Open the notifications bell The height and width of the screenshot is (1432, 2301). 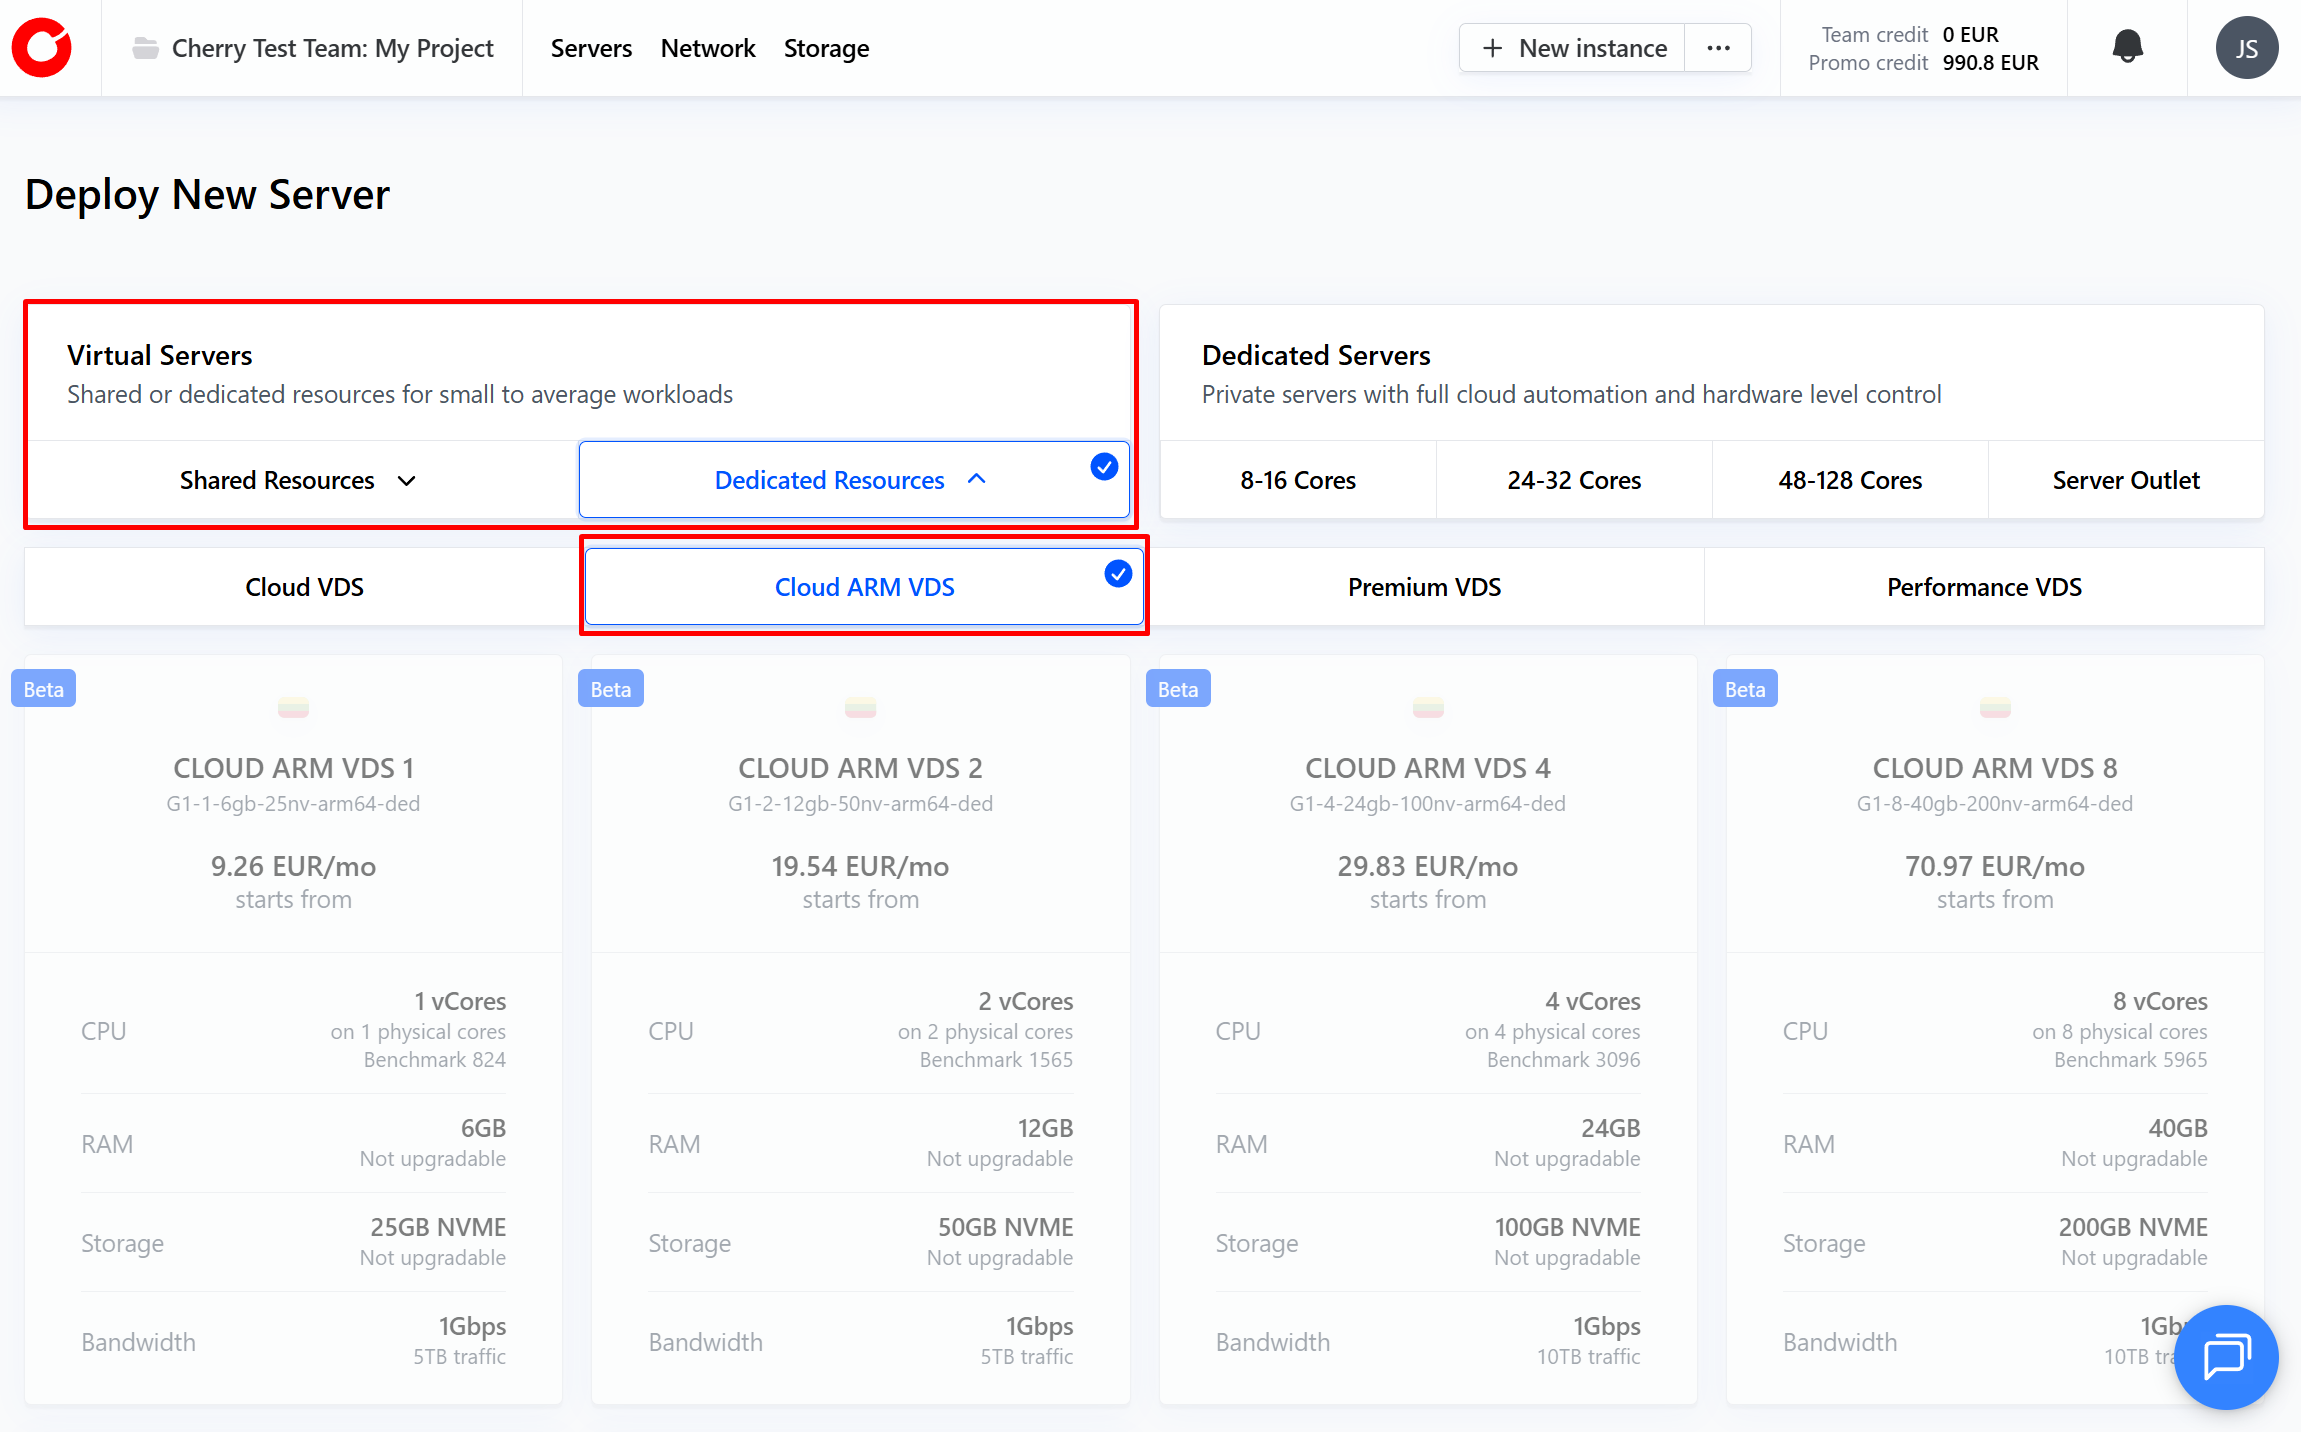(x=2127, y=47)
